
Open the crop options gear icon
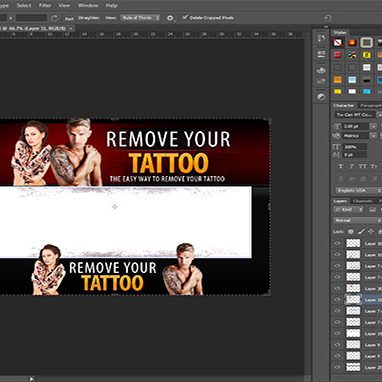pos(170,18)
